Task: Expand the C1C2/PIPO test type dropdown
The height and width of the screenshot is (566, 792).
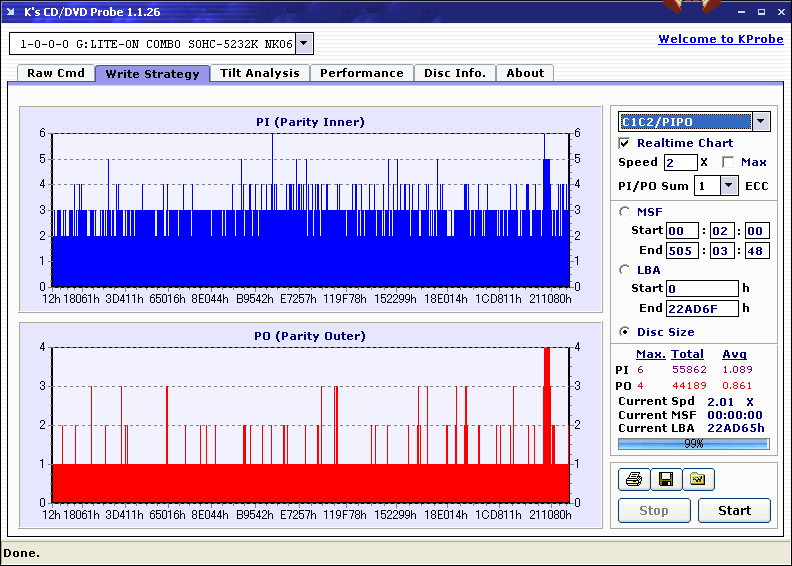Action: tap(761, 122)
